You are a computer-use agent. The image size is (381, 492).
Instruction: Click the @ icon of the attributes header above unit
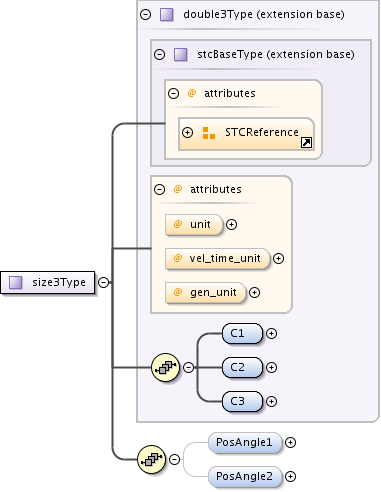178,189
